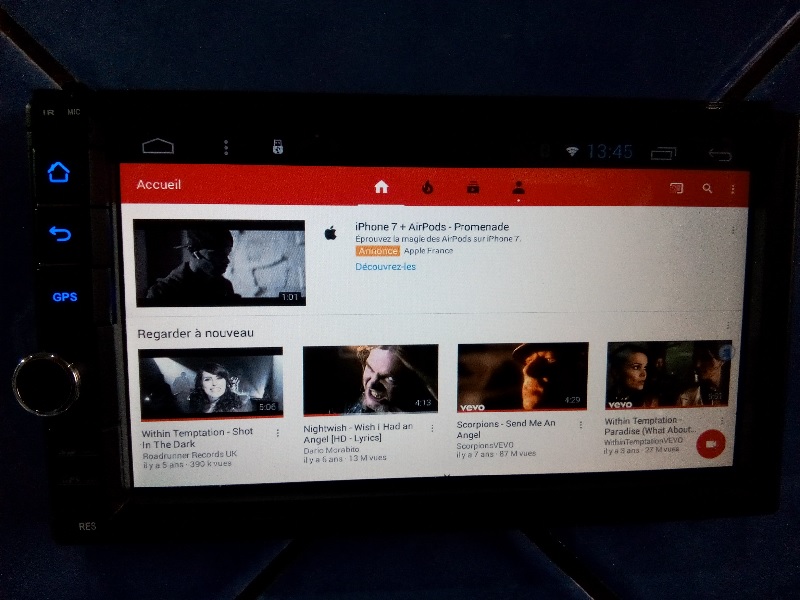
Task: Open options for Shot In The Dark video
Action: 278,433
